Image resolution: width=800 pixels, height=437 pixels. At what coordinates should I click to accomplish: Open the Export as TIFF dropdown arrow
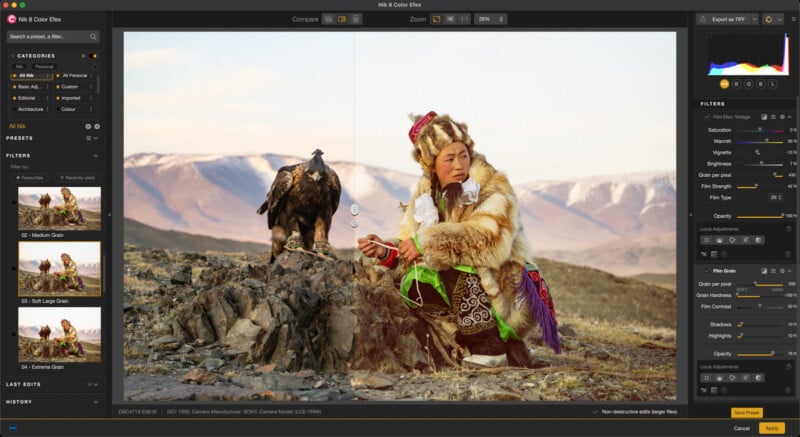(x=754, y=19)
